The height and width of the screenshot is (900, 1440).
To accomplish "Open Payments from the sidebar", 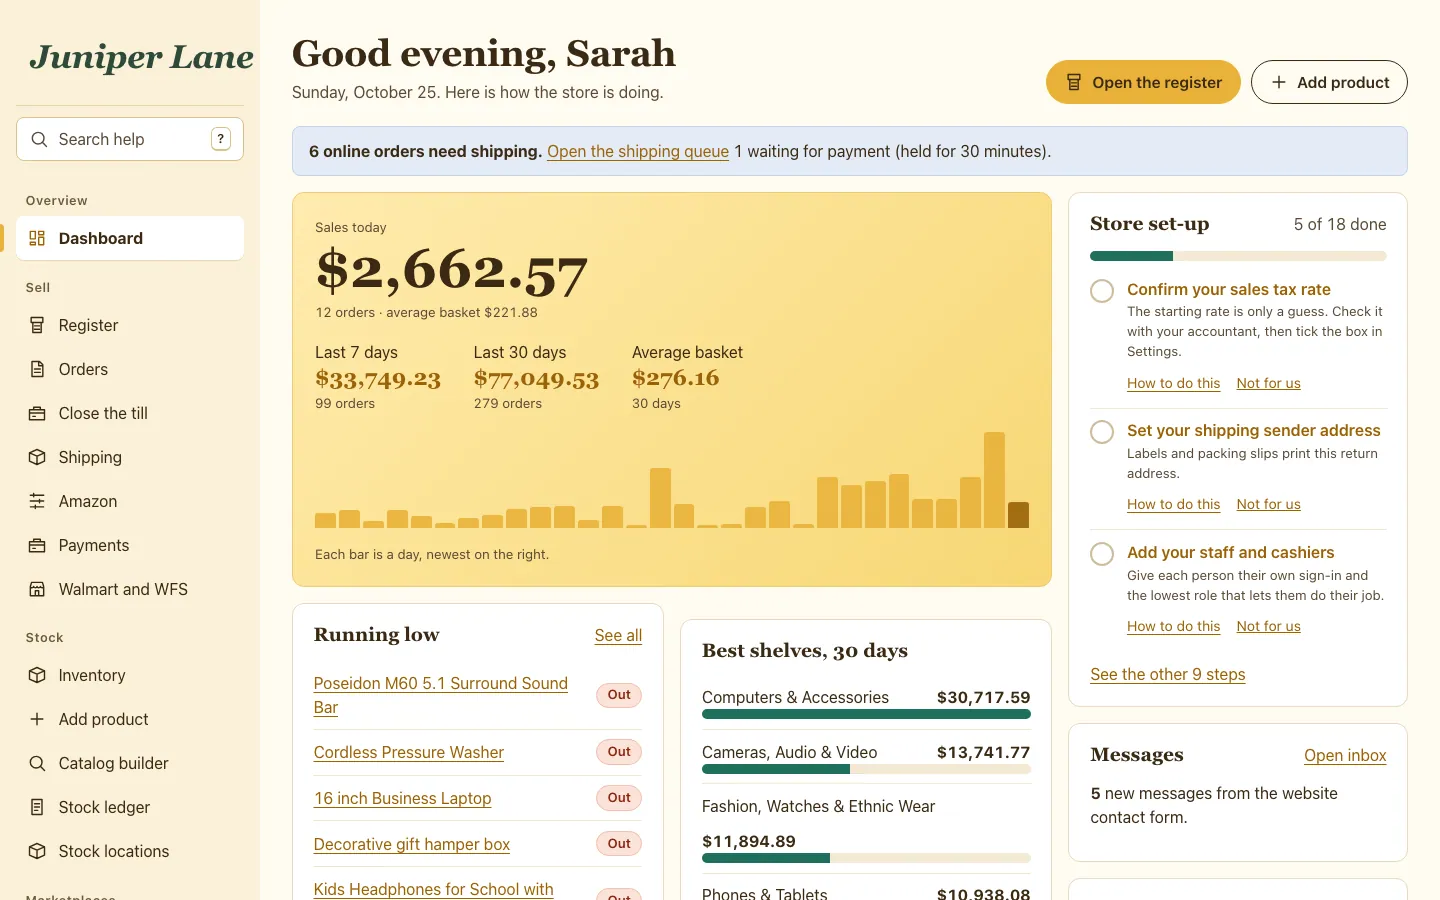I will click(130, 545).
